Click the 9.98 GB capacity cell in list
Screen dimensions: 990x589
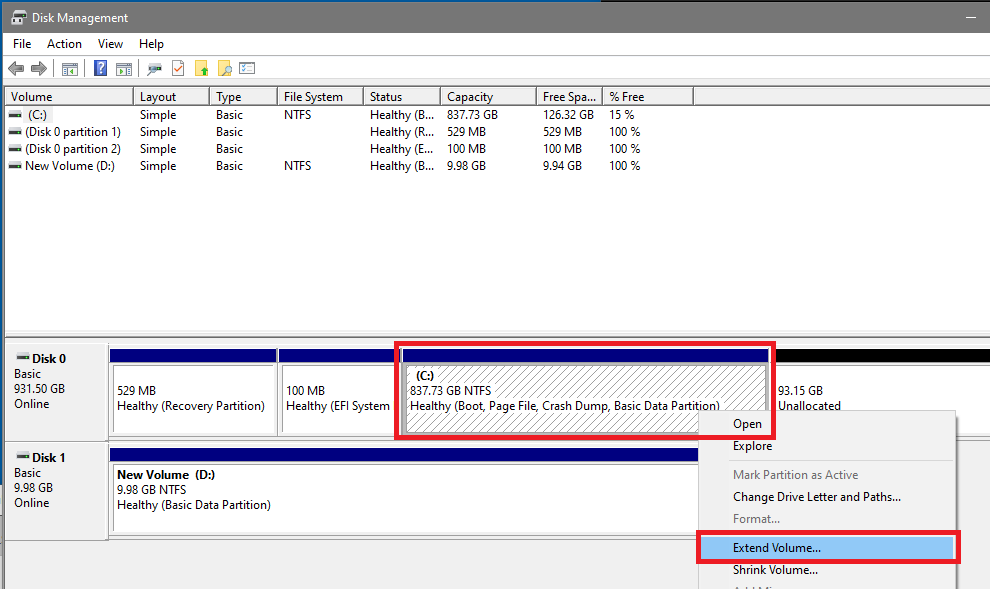tap(466, 166)
